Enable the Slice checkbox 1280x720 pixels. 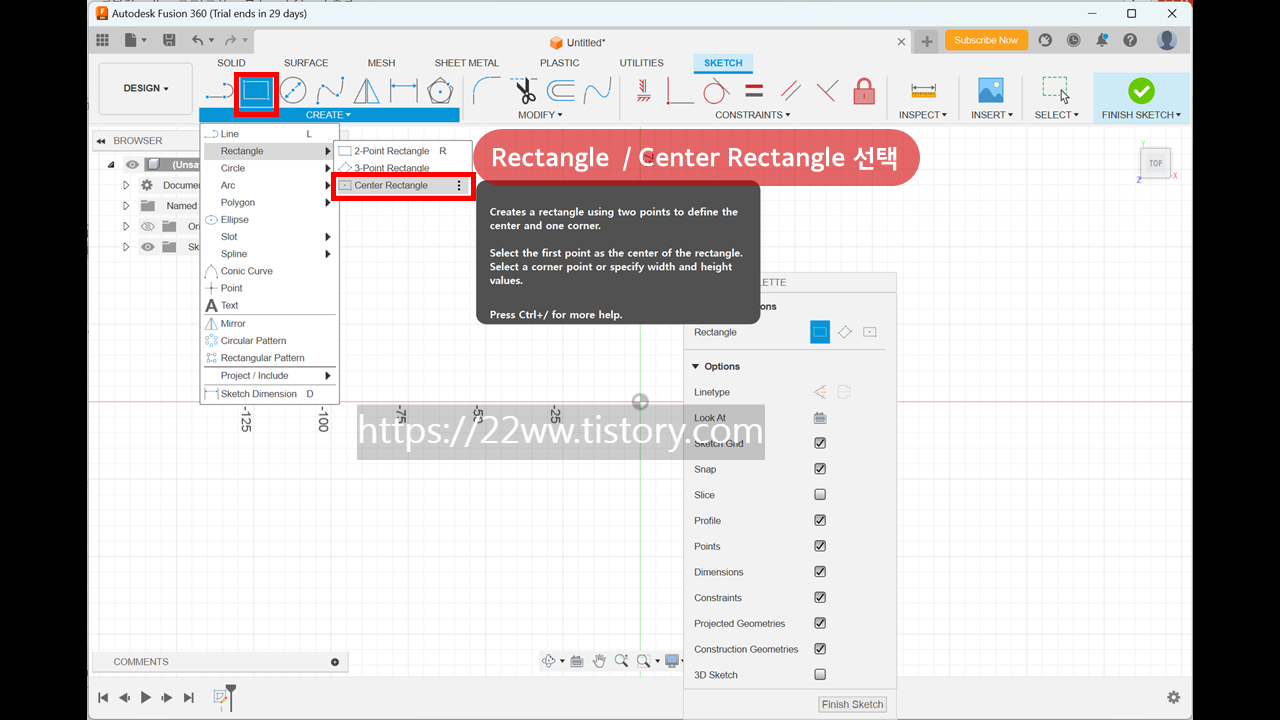(x=820, y=495)
